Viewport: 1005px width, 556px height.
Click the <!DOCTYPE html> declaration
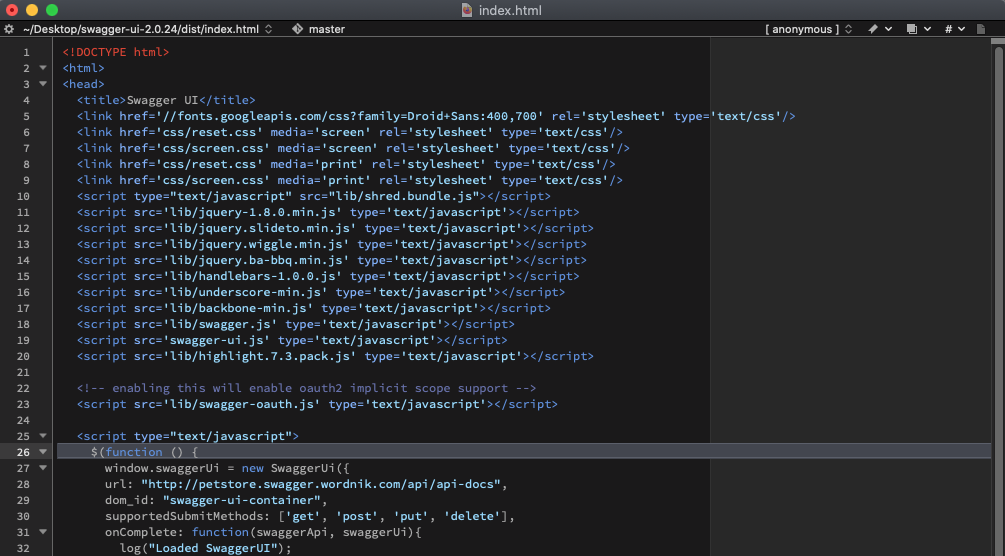(116, 52)
